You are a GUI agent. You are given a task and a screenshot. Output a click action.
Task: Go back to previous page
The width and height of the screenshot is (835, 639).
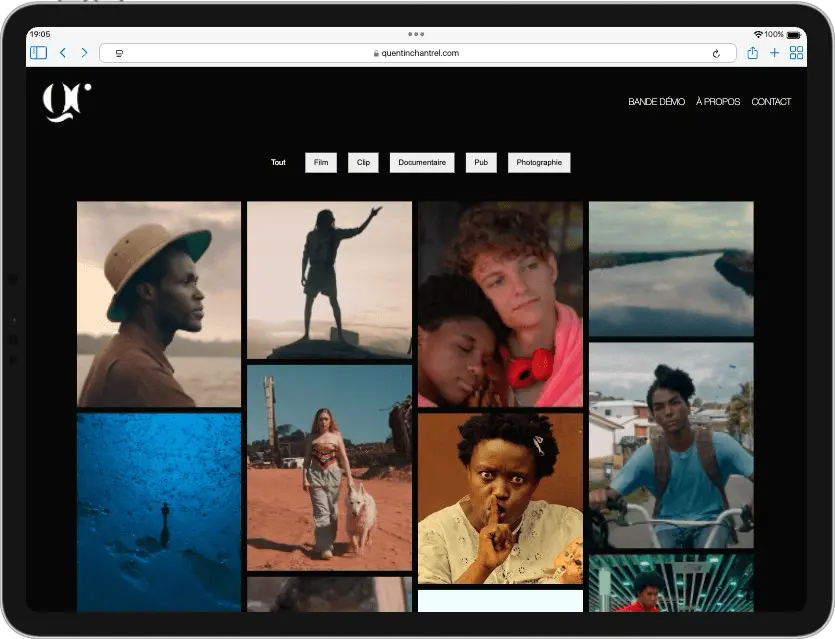pos(63,53)
